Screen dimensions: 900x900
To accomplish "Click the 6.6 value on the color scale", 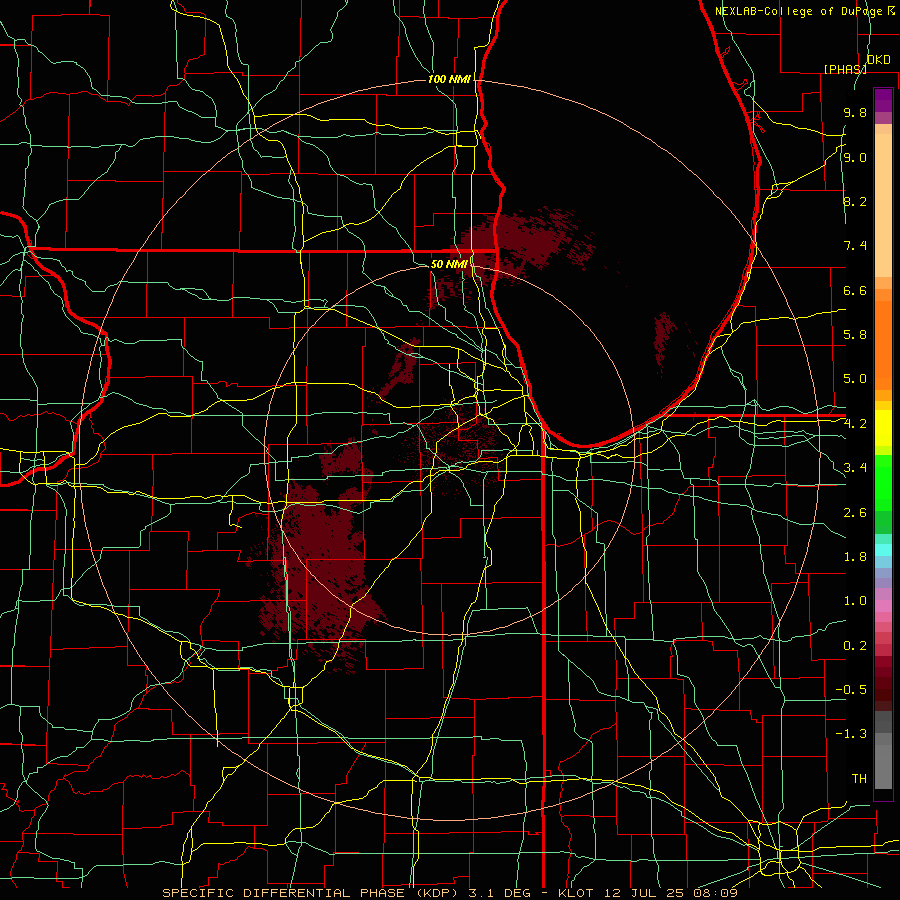I will [x=855, y=290].
